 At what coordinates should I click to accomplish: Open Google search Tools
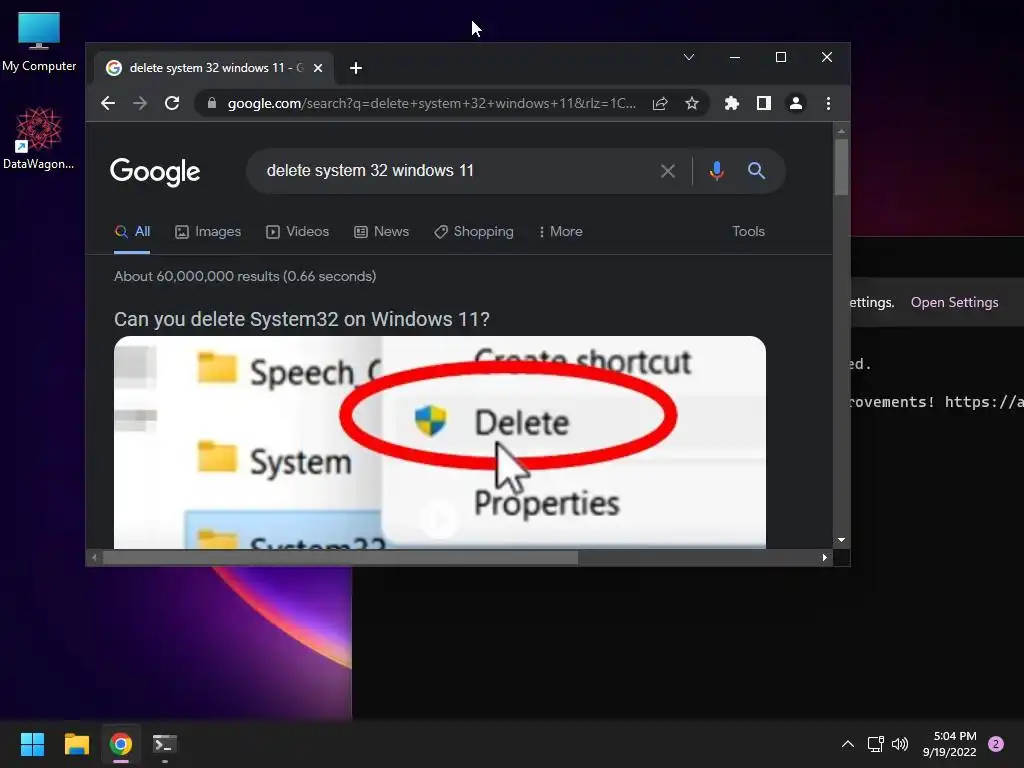click(748, 232)
